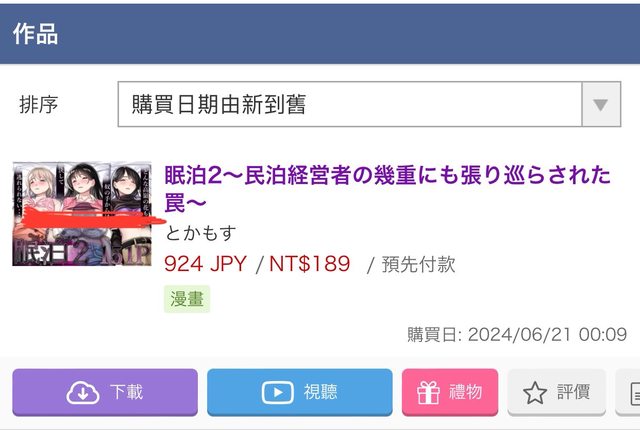Click the 漫畫 category tag

(187, 299)
